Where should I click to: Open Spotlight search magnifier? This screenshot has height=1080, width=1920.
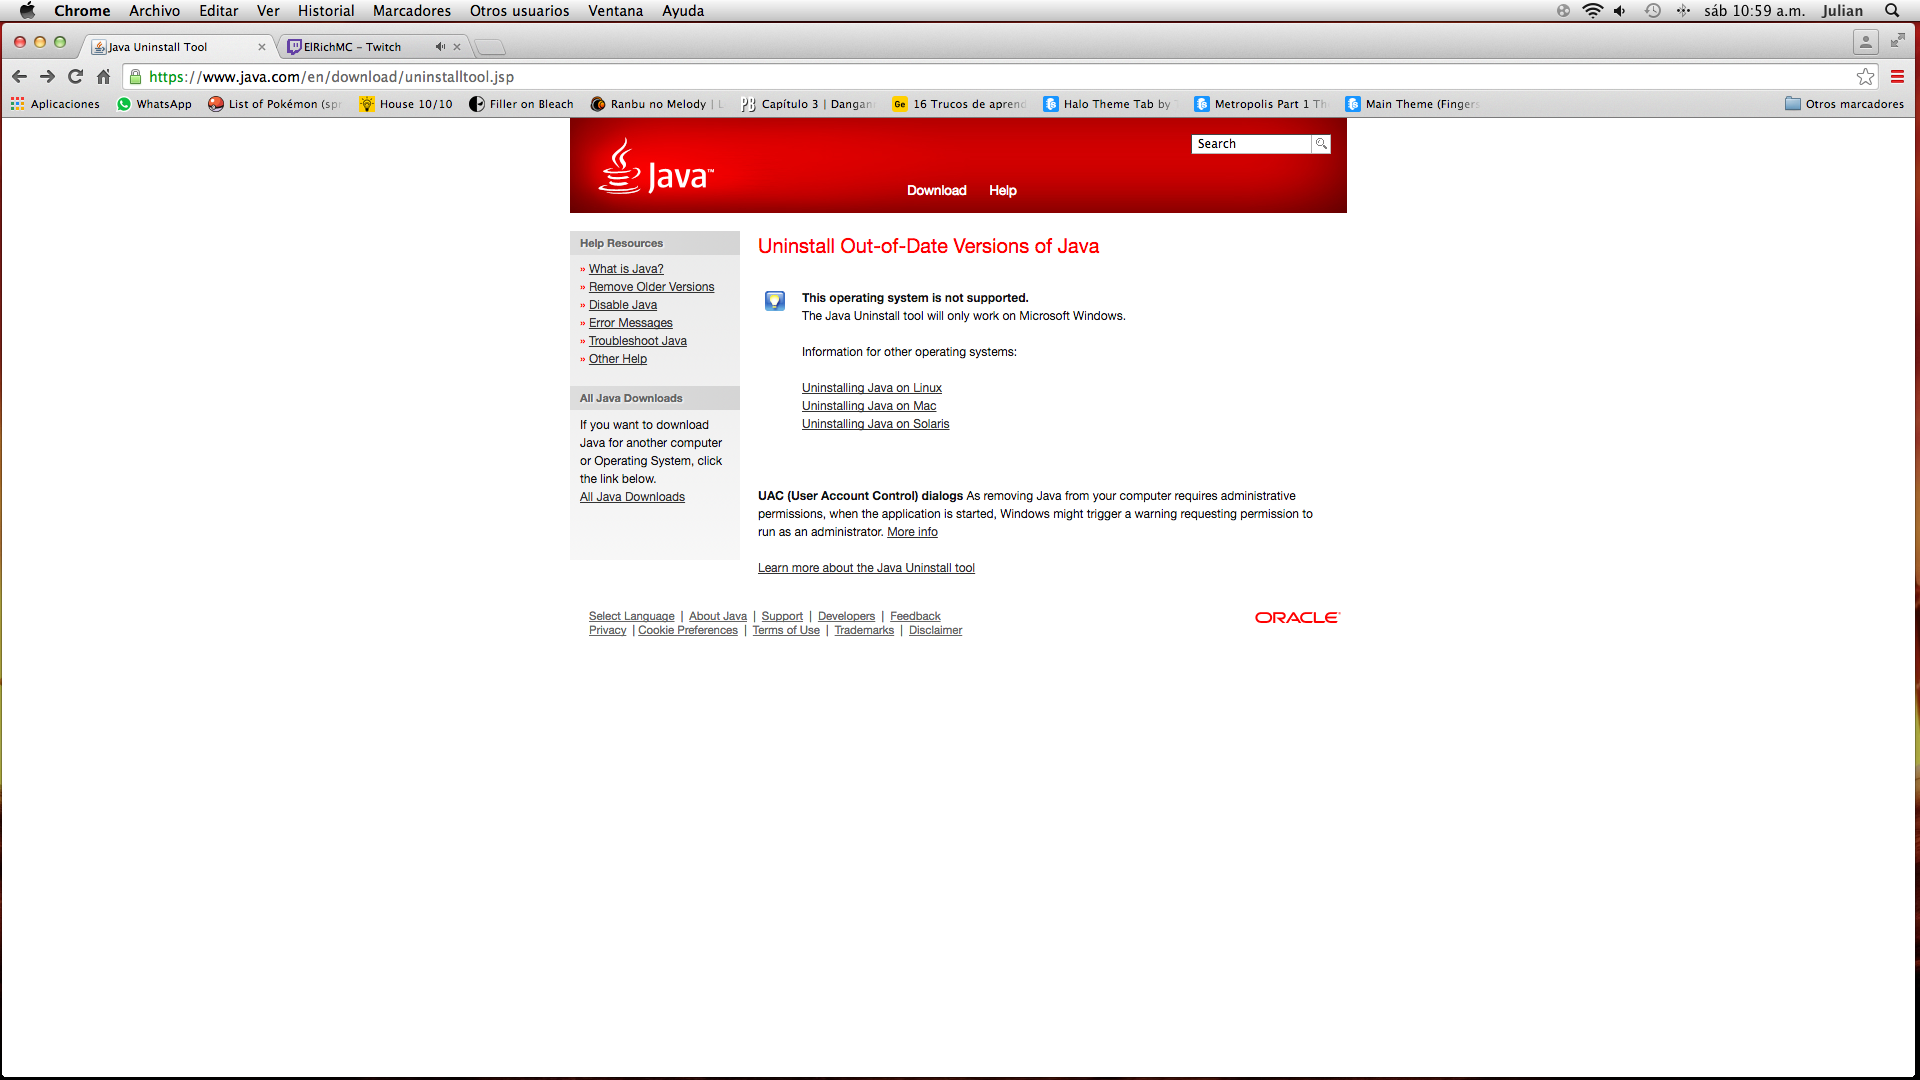pos(1892,11)
